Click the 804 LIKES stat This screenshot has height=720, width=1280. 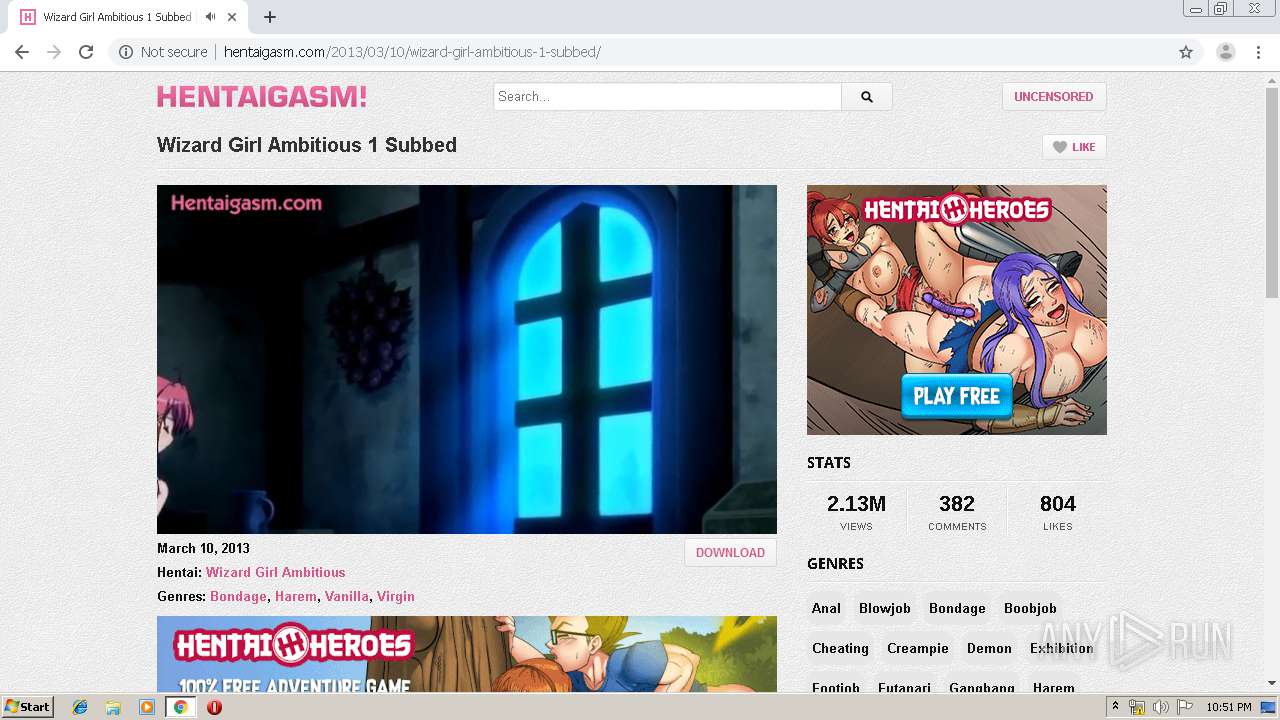click(x=1057, y=511)
